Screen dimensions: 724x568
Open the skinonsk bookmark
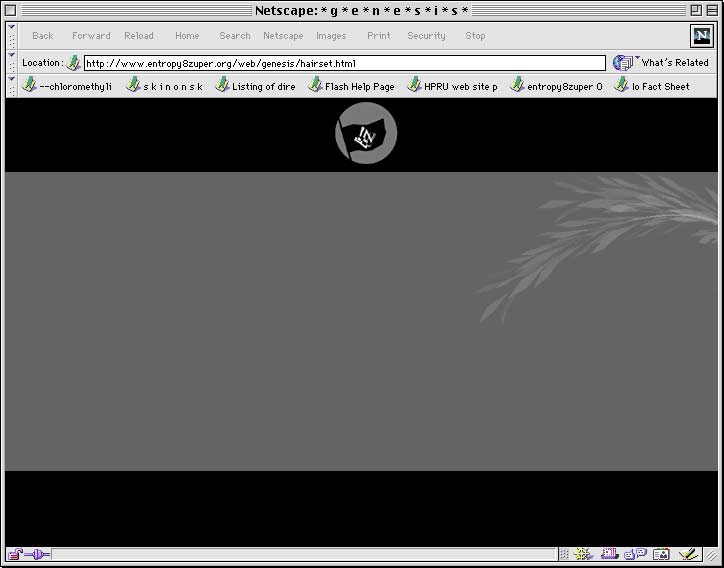click(x=165, y=87)
